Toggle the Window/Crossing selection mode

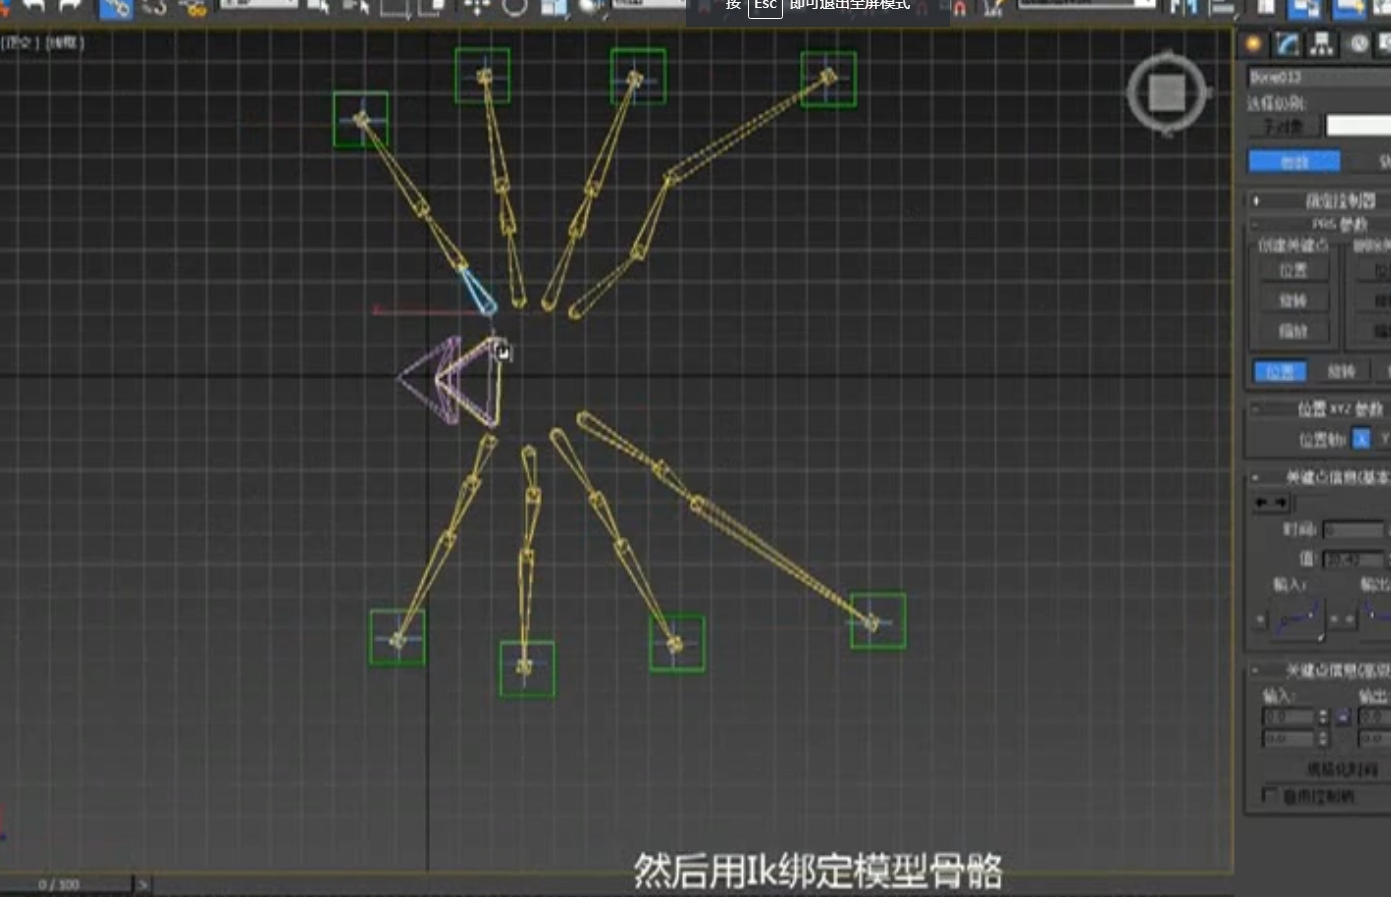[431, 8]
